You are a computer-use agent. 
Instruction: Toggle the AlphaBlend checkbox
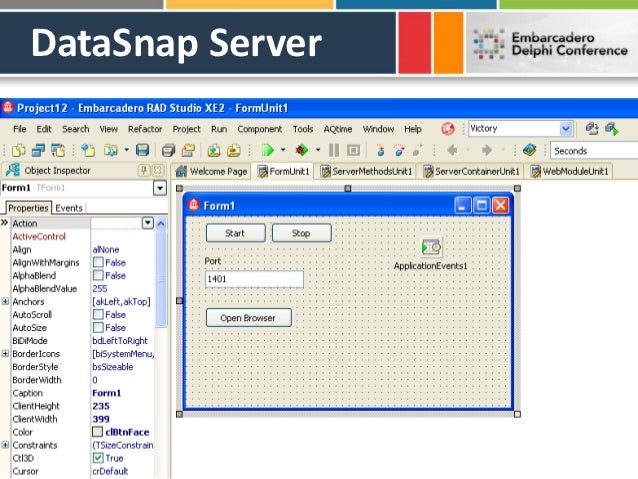coord(98,275)
